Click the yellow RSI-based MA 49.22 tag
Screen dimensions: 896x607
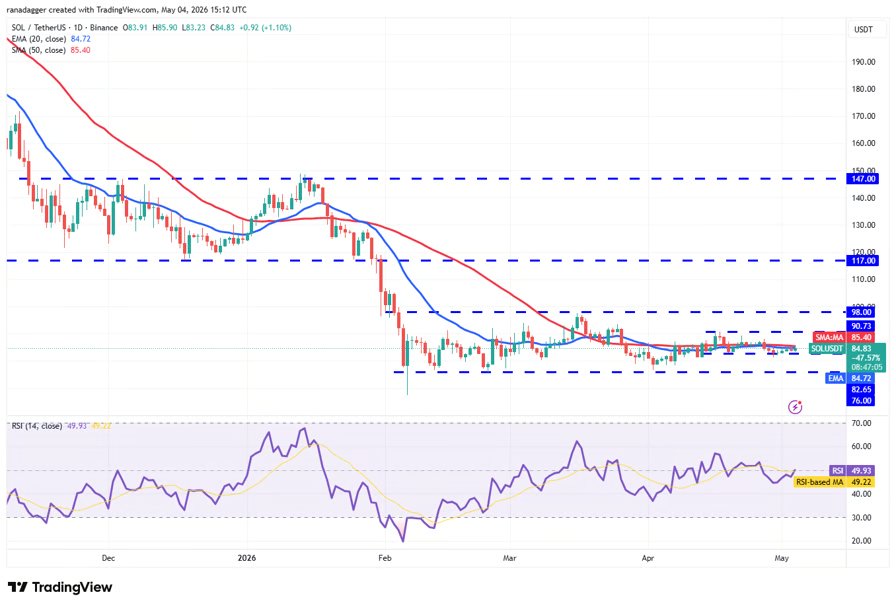[x=834, y=482]
